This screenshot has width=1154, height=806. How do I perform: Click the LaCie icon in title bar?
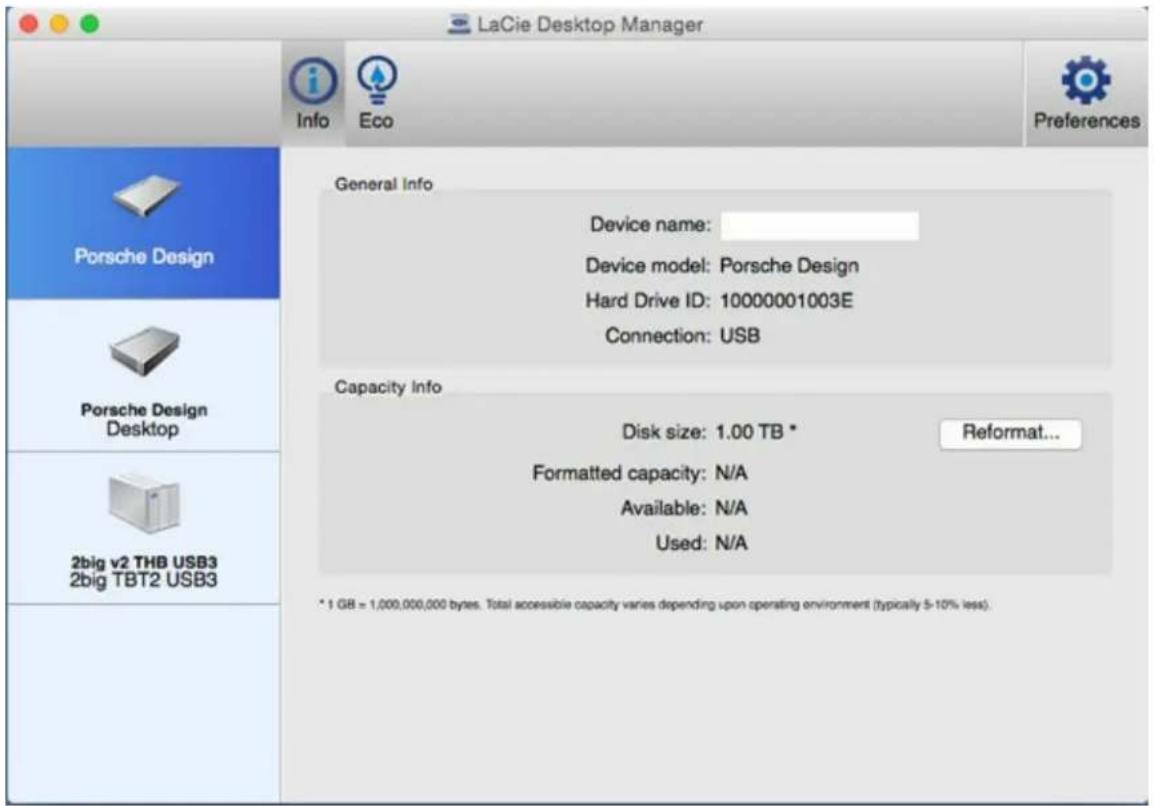pyautogui.click(x=459, y=24)
